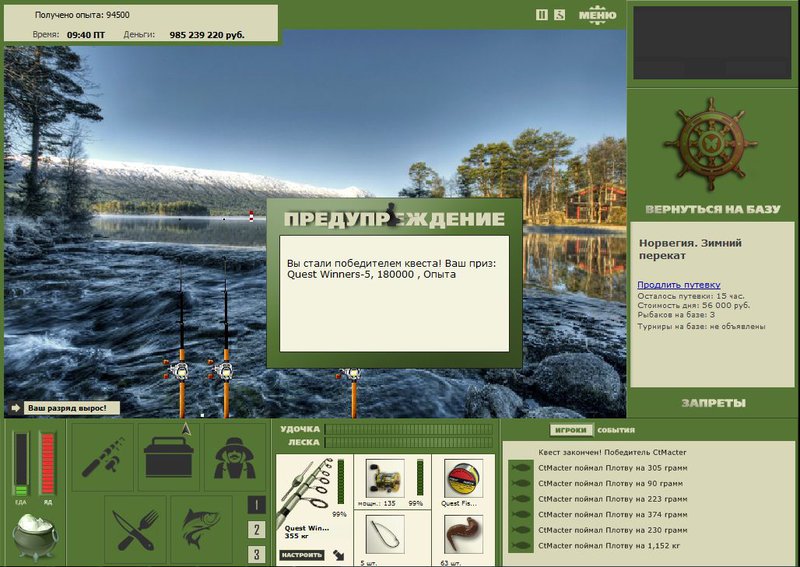Return to base via ВЕРНУТЬСЯ НА БАЗУ
The width and height of the screenshot is (800, 567).
(713, 209)
